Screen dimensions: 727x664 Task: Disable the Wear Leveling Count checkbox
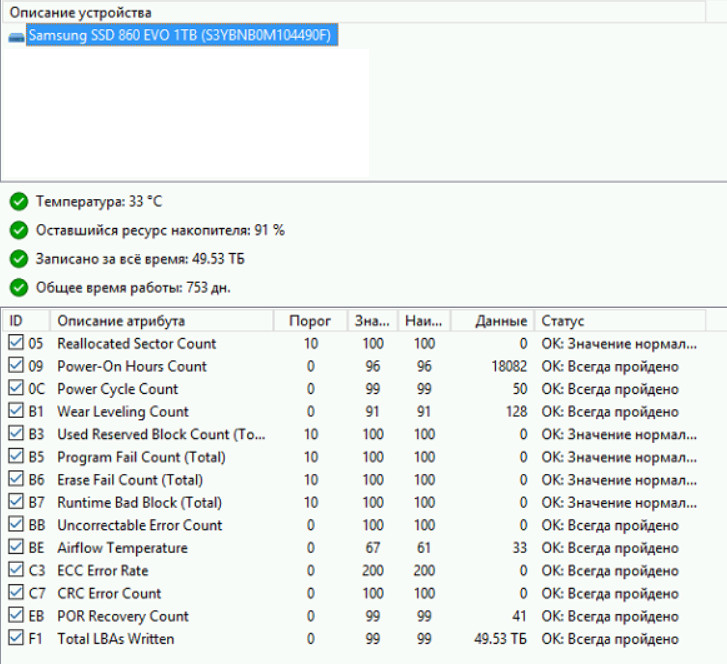15,412
